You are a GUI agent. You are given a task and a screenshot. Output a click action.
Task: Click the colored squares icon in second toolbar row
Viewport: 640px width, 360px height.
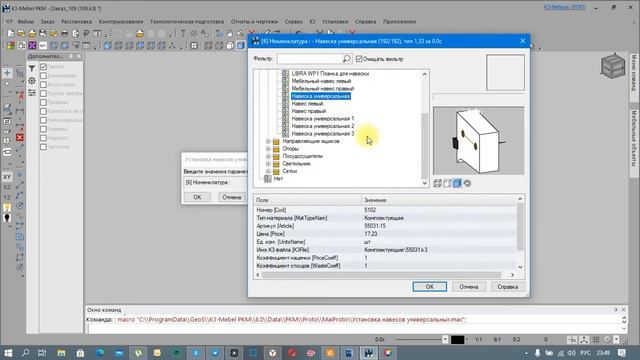11,45
